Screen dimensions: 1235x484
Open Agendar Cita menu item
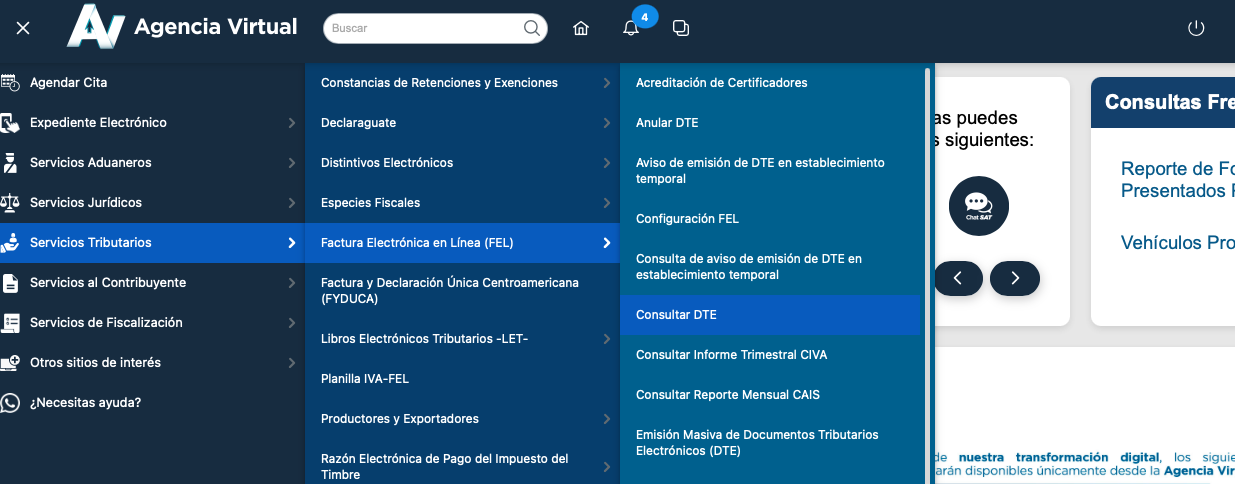152,83
